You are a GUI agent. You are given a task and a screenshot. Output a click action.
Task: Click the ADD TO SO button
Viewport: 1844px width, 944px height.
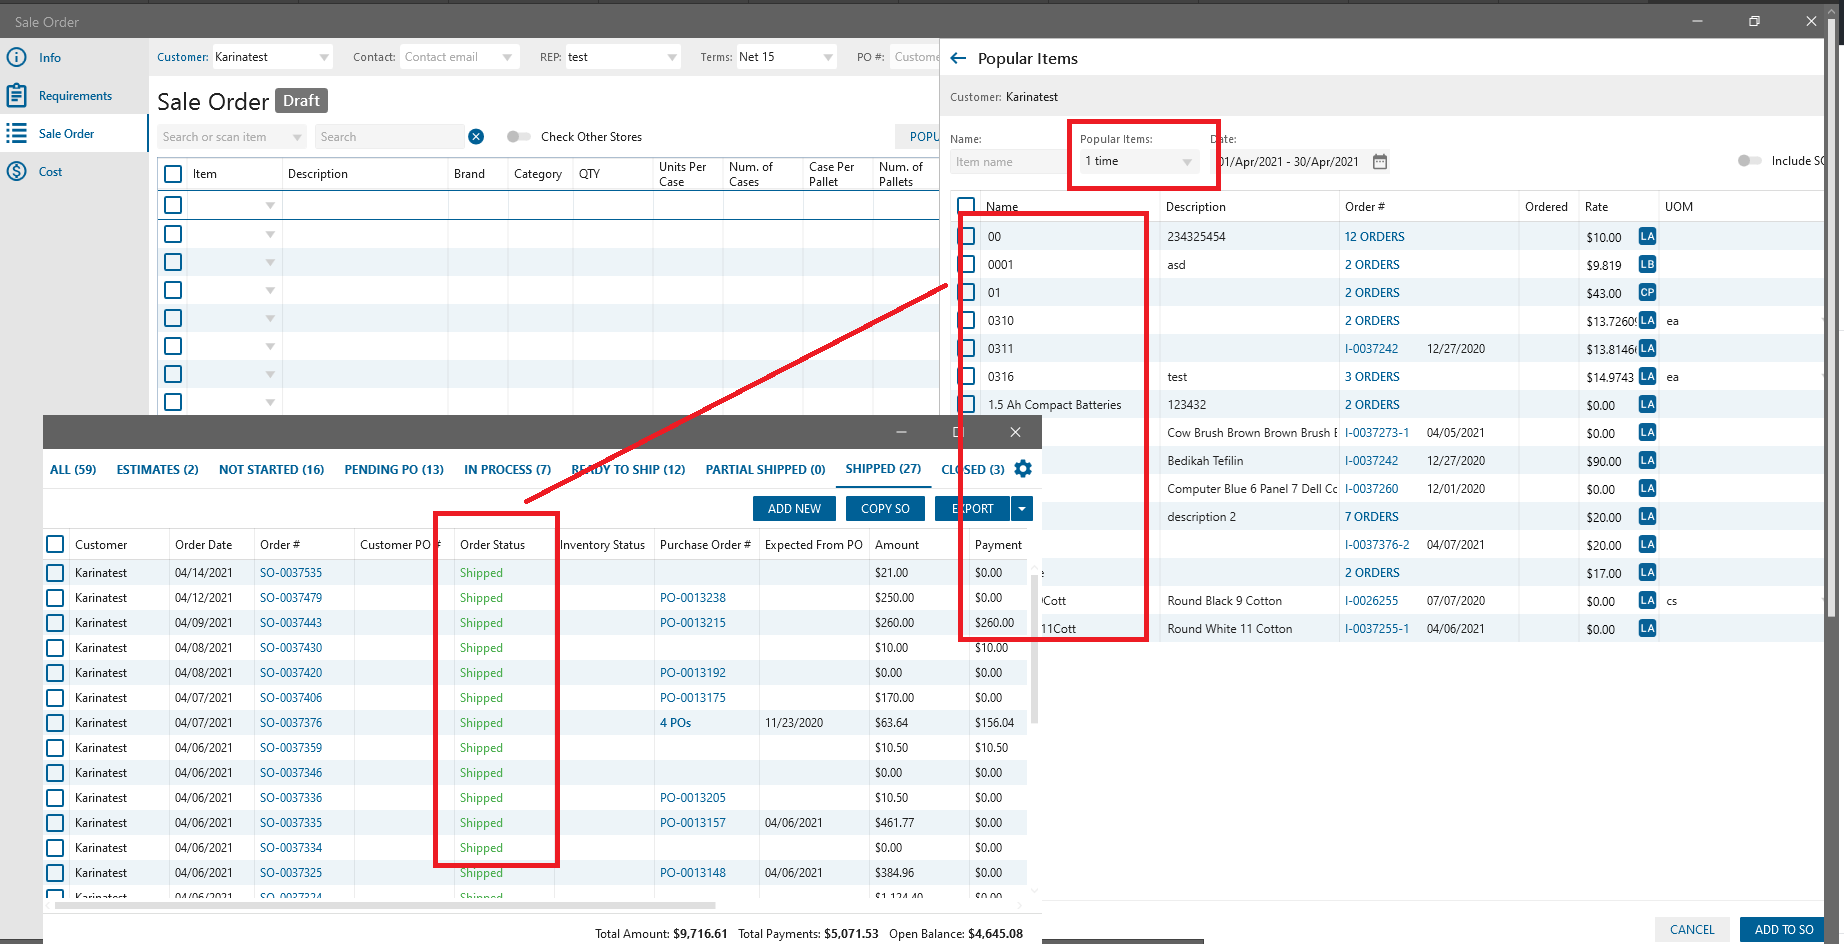1784,929
